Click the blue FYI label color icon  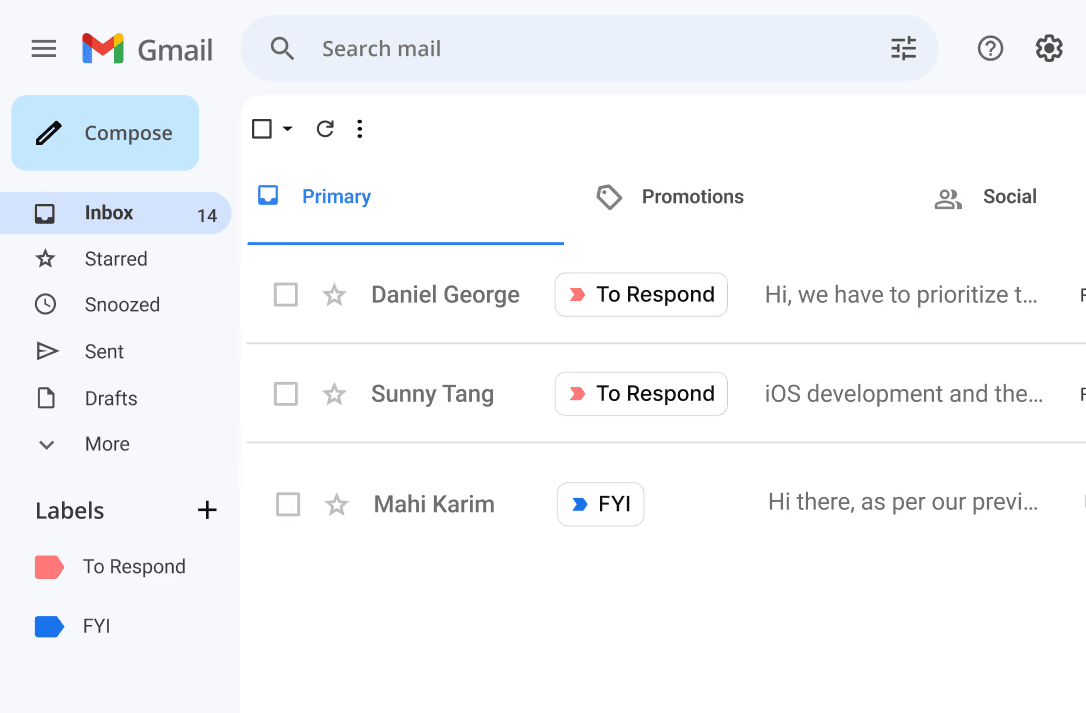(x=49, y=626)
